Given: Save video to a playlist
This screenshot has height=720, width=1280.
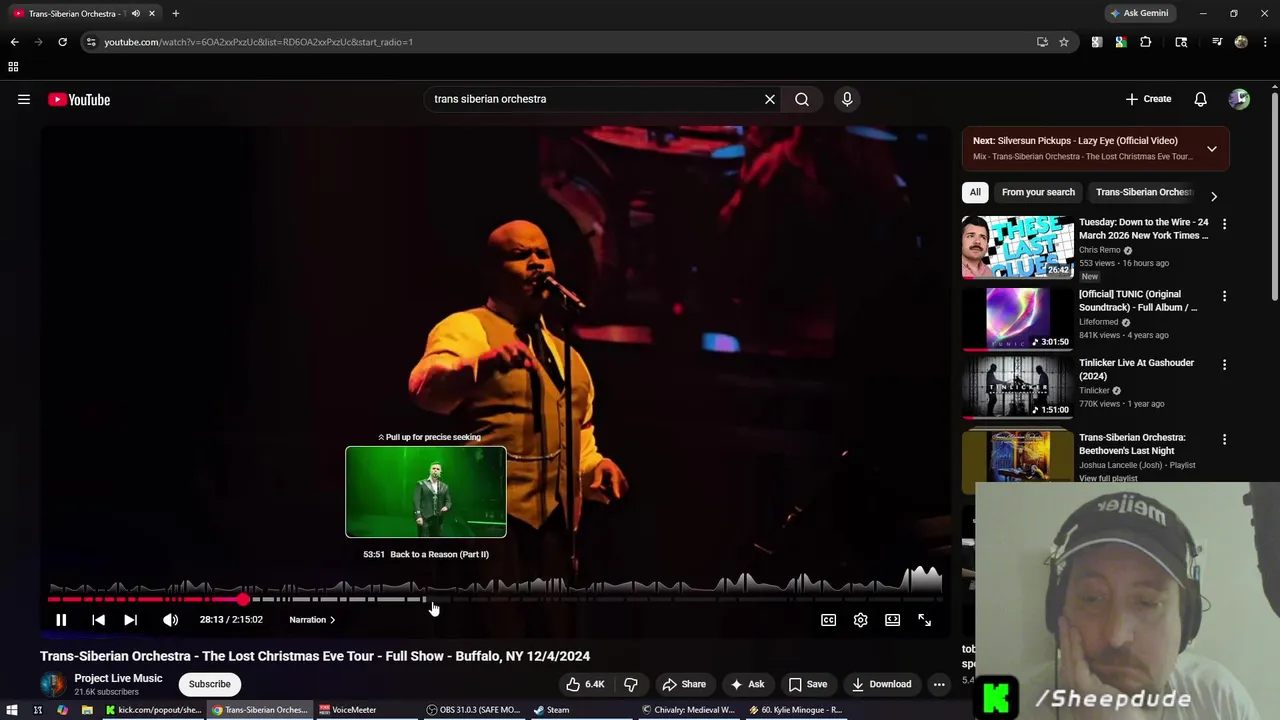Looking at the screenshot, I should coord(808,684).
